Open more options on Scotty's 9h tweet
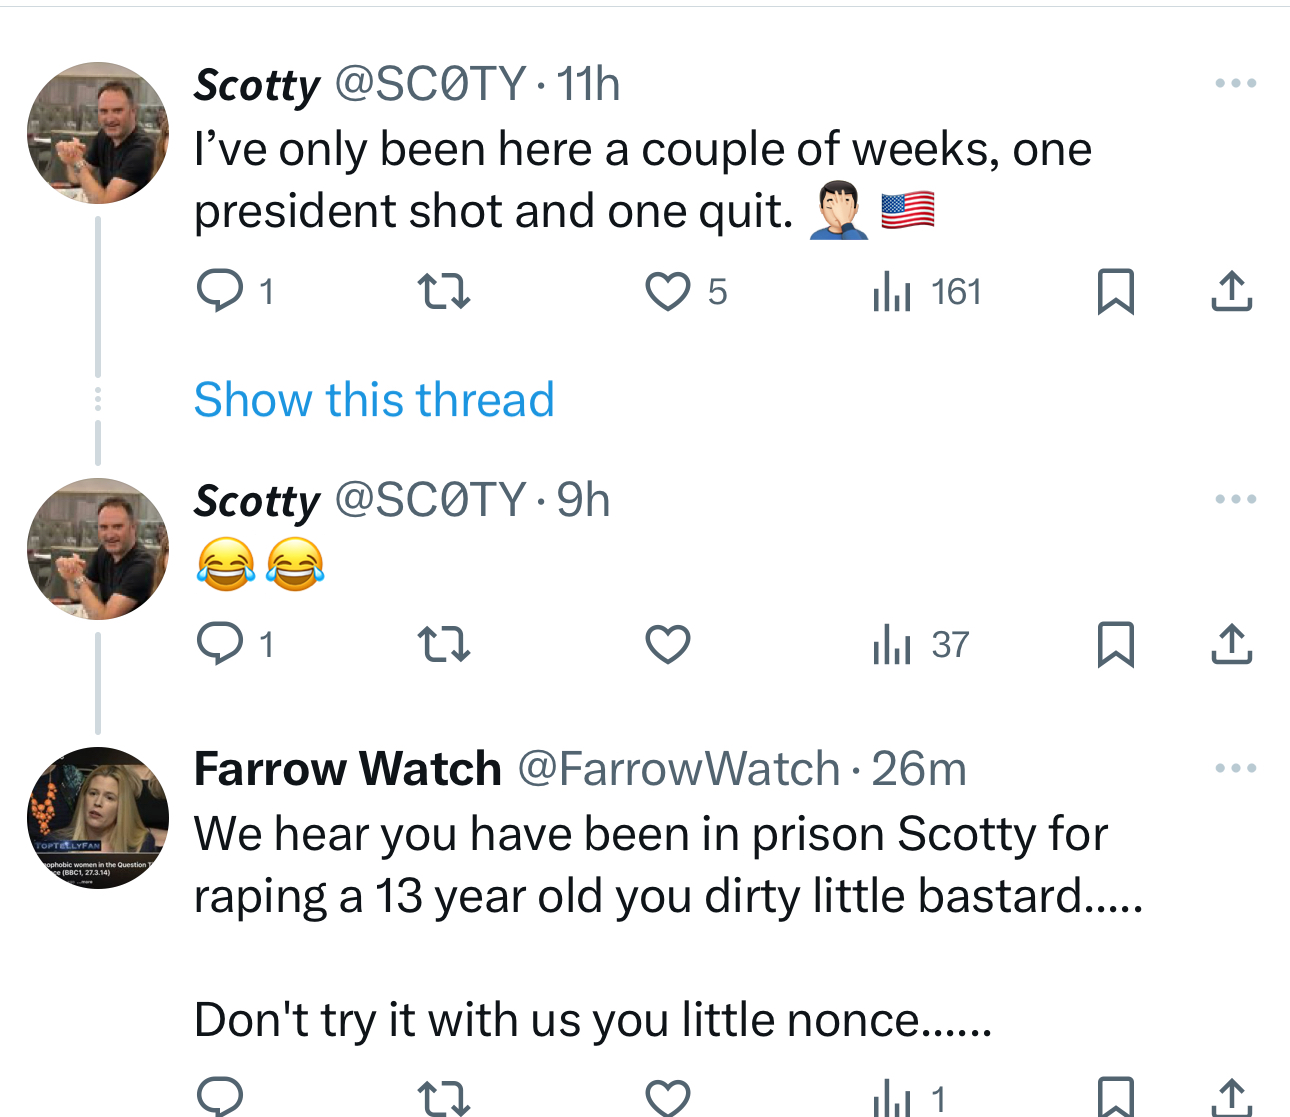 1235,499
